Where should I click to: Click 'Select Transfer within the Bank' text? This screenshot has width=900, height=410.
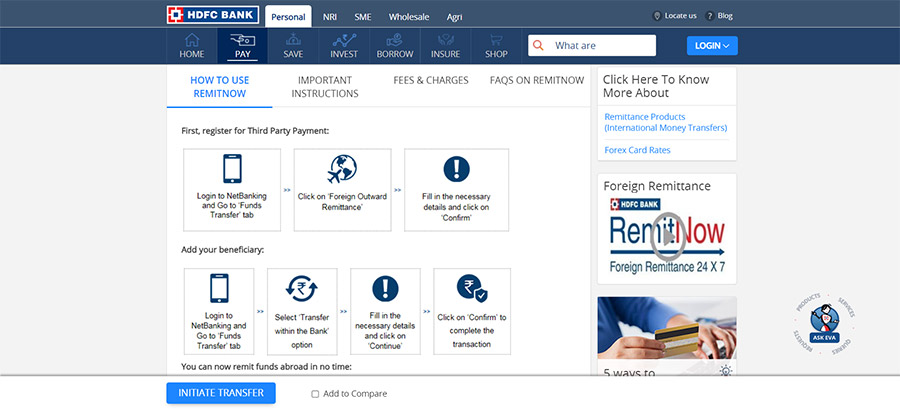(x=302, y=331)
